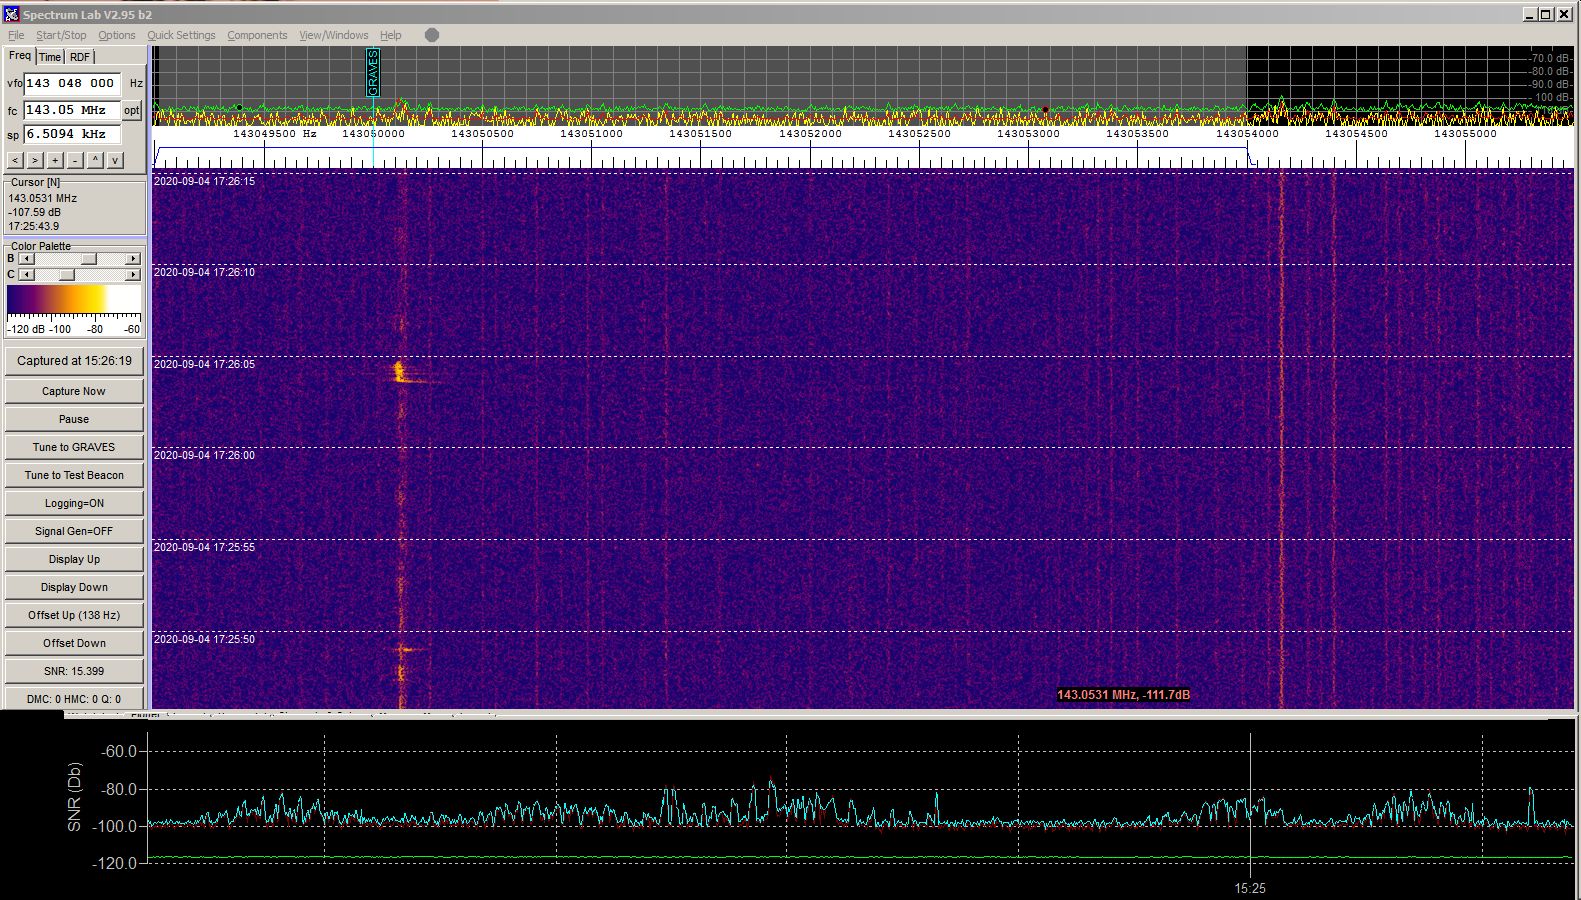Viewport: 1581px width, 900px height.
Task: Click the gray status circle beside Help
Action: (432, 35)
